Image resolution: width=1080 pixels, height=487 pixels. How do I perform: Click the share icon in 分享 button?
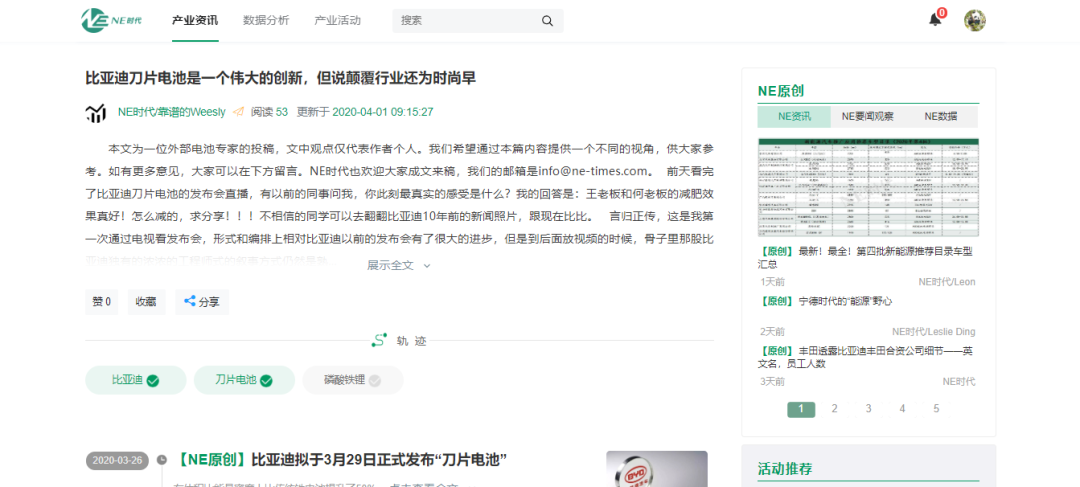[189, 301]
